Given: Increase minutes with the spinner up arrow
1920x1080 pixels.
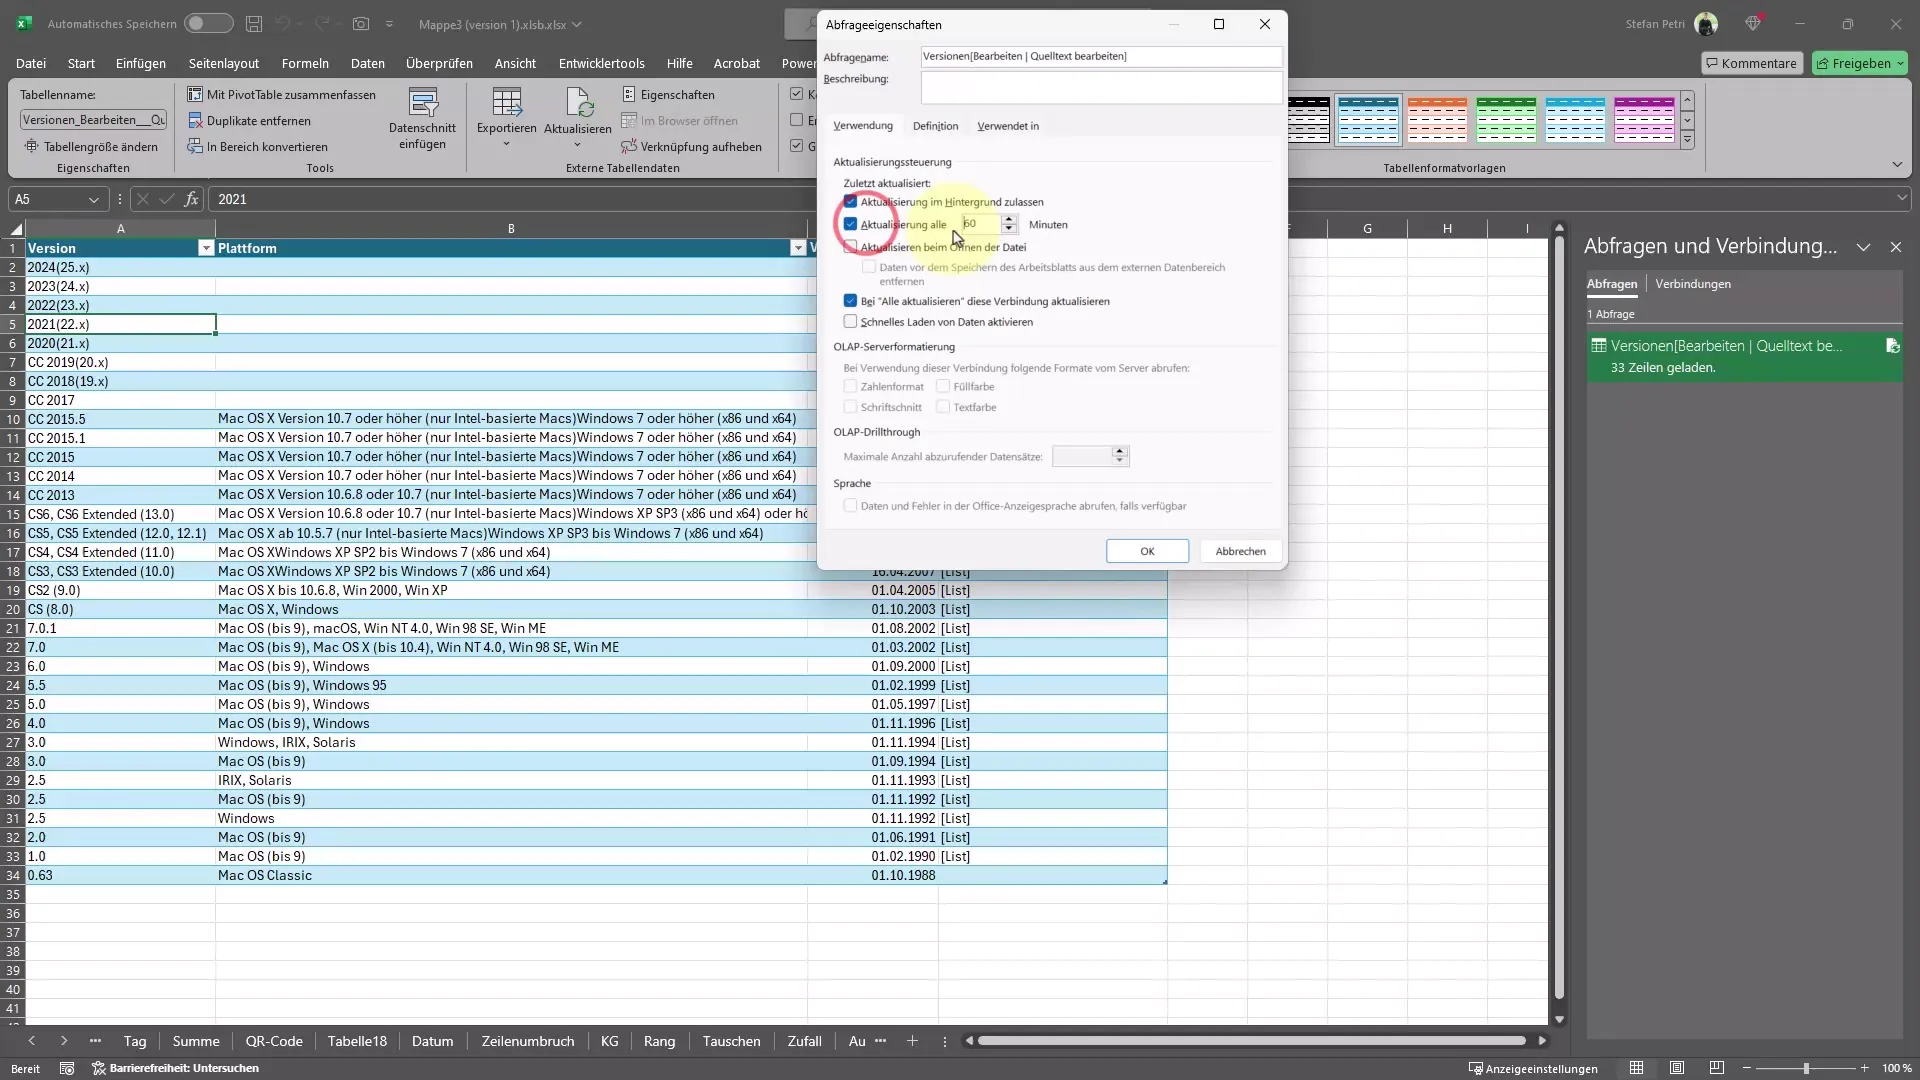Looking at the screenshot, I should click(x=1009, y=219).
